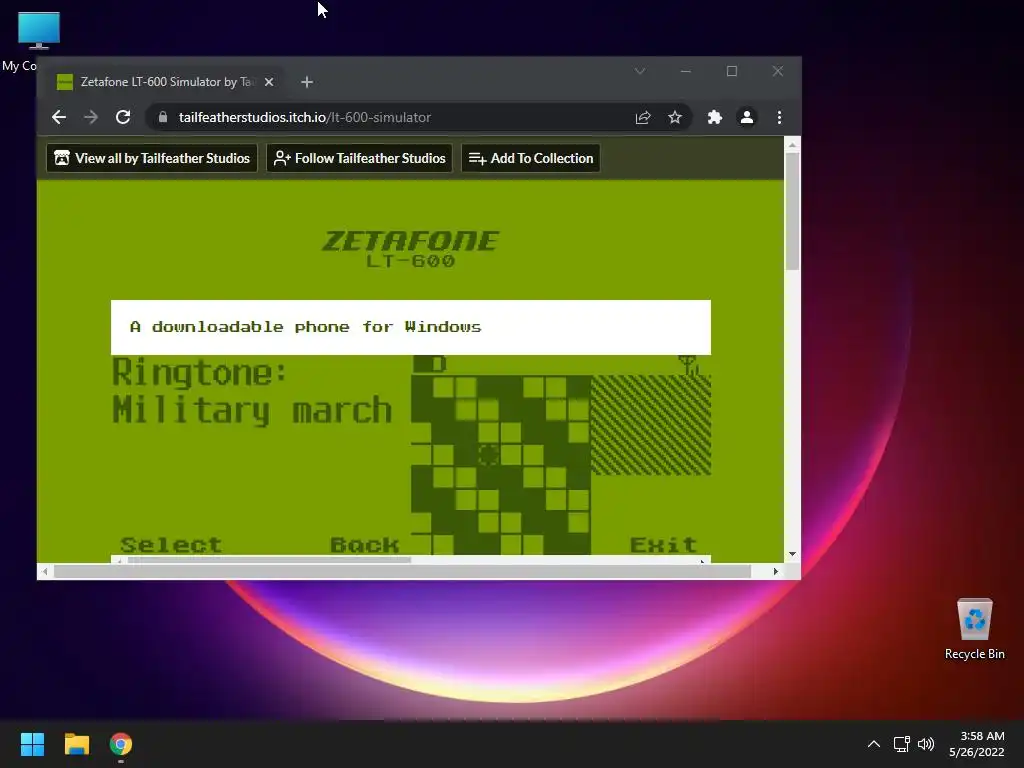This screenshot has height=768, width=1024.
Task: Click the checkered game screenshot thumbnail
Action: [501, 464]
